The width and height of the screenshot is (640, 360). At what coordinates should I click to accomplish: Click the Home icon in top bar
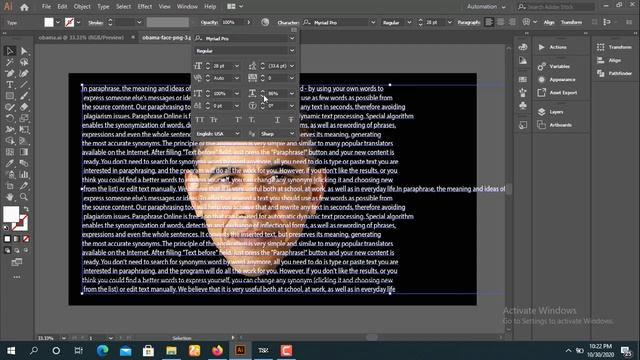[x=24, y=7]
